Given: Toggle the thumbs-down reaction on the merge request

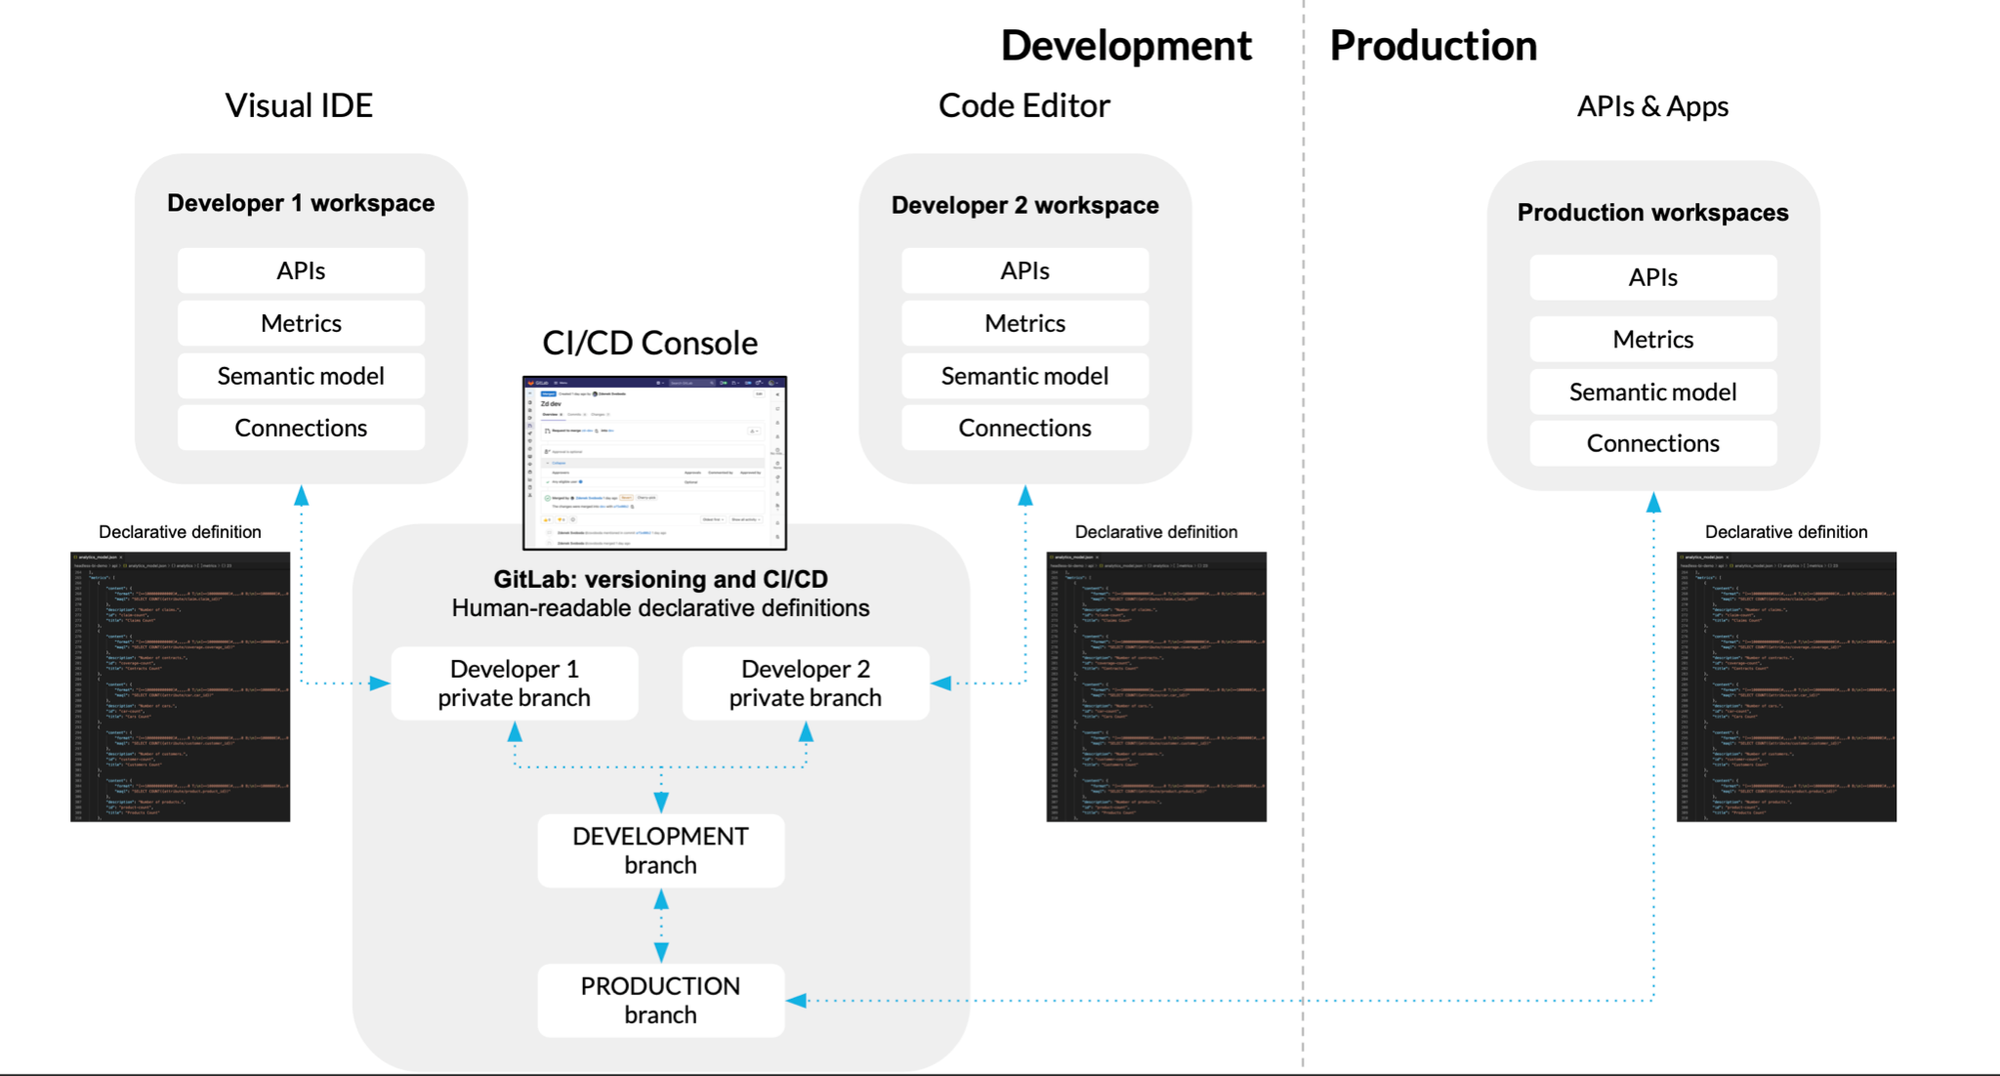Looking at the screenshot, I should coord(561,520).
